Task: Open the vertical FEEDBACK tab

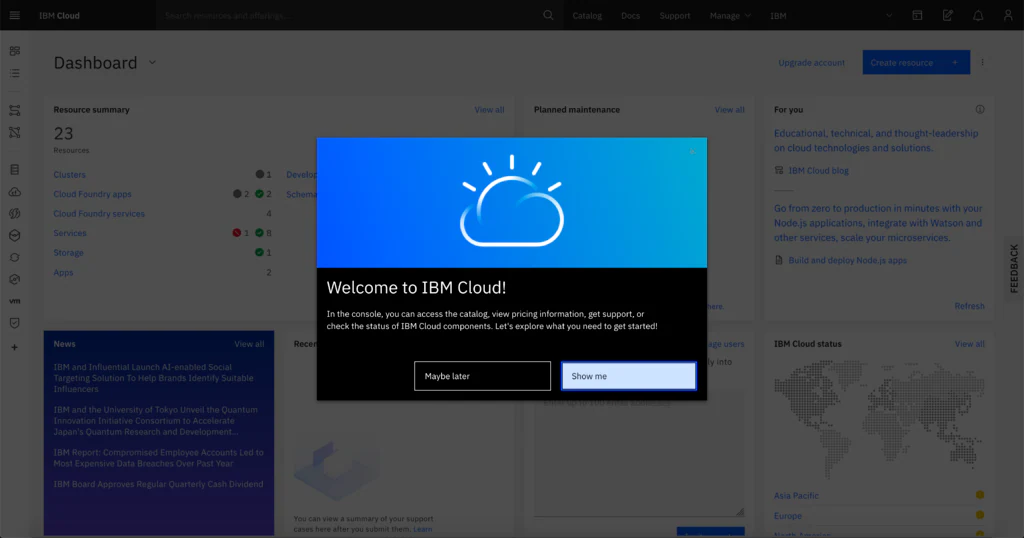Action: coord(1014,268)
